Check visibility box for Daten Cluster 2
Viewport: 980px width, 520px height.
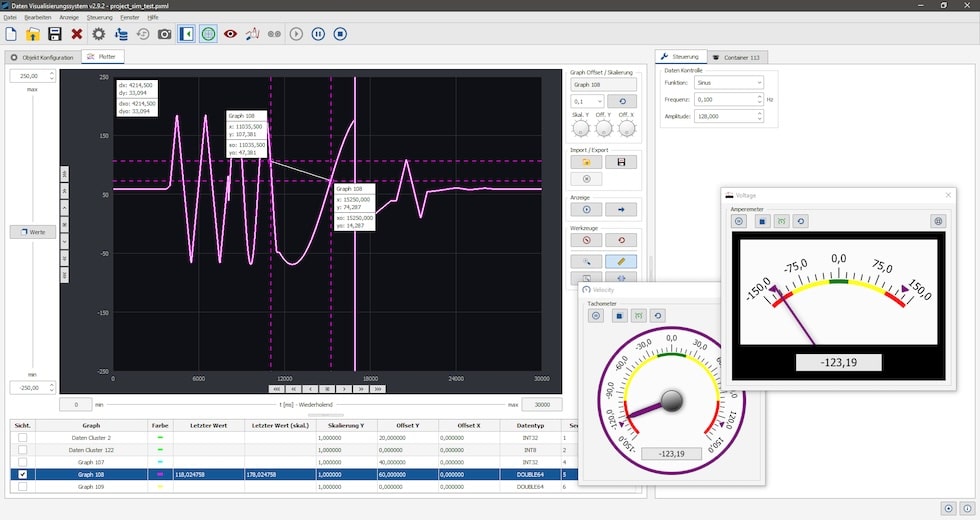[x=23, y=438]
